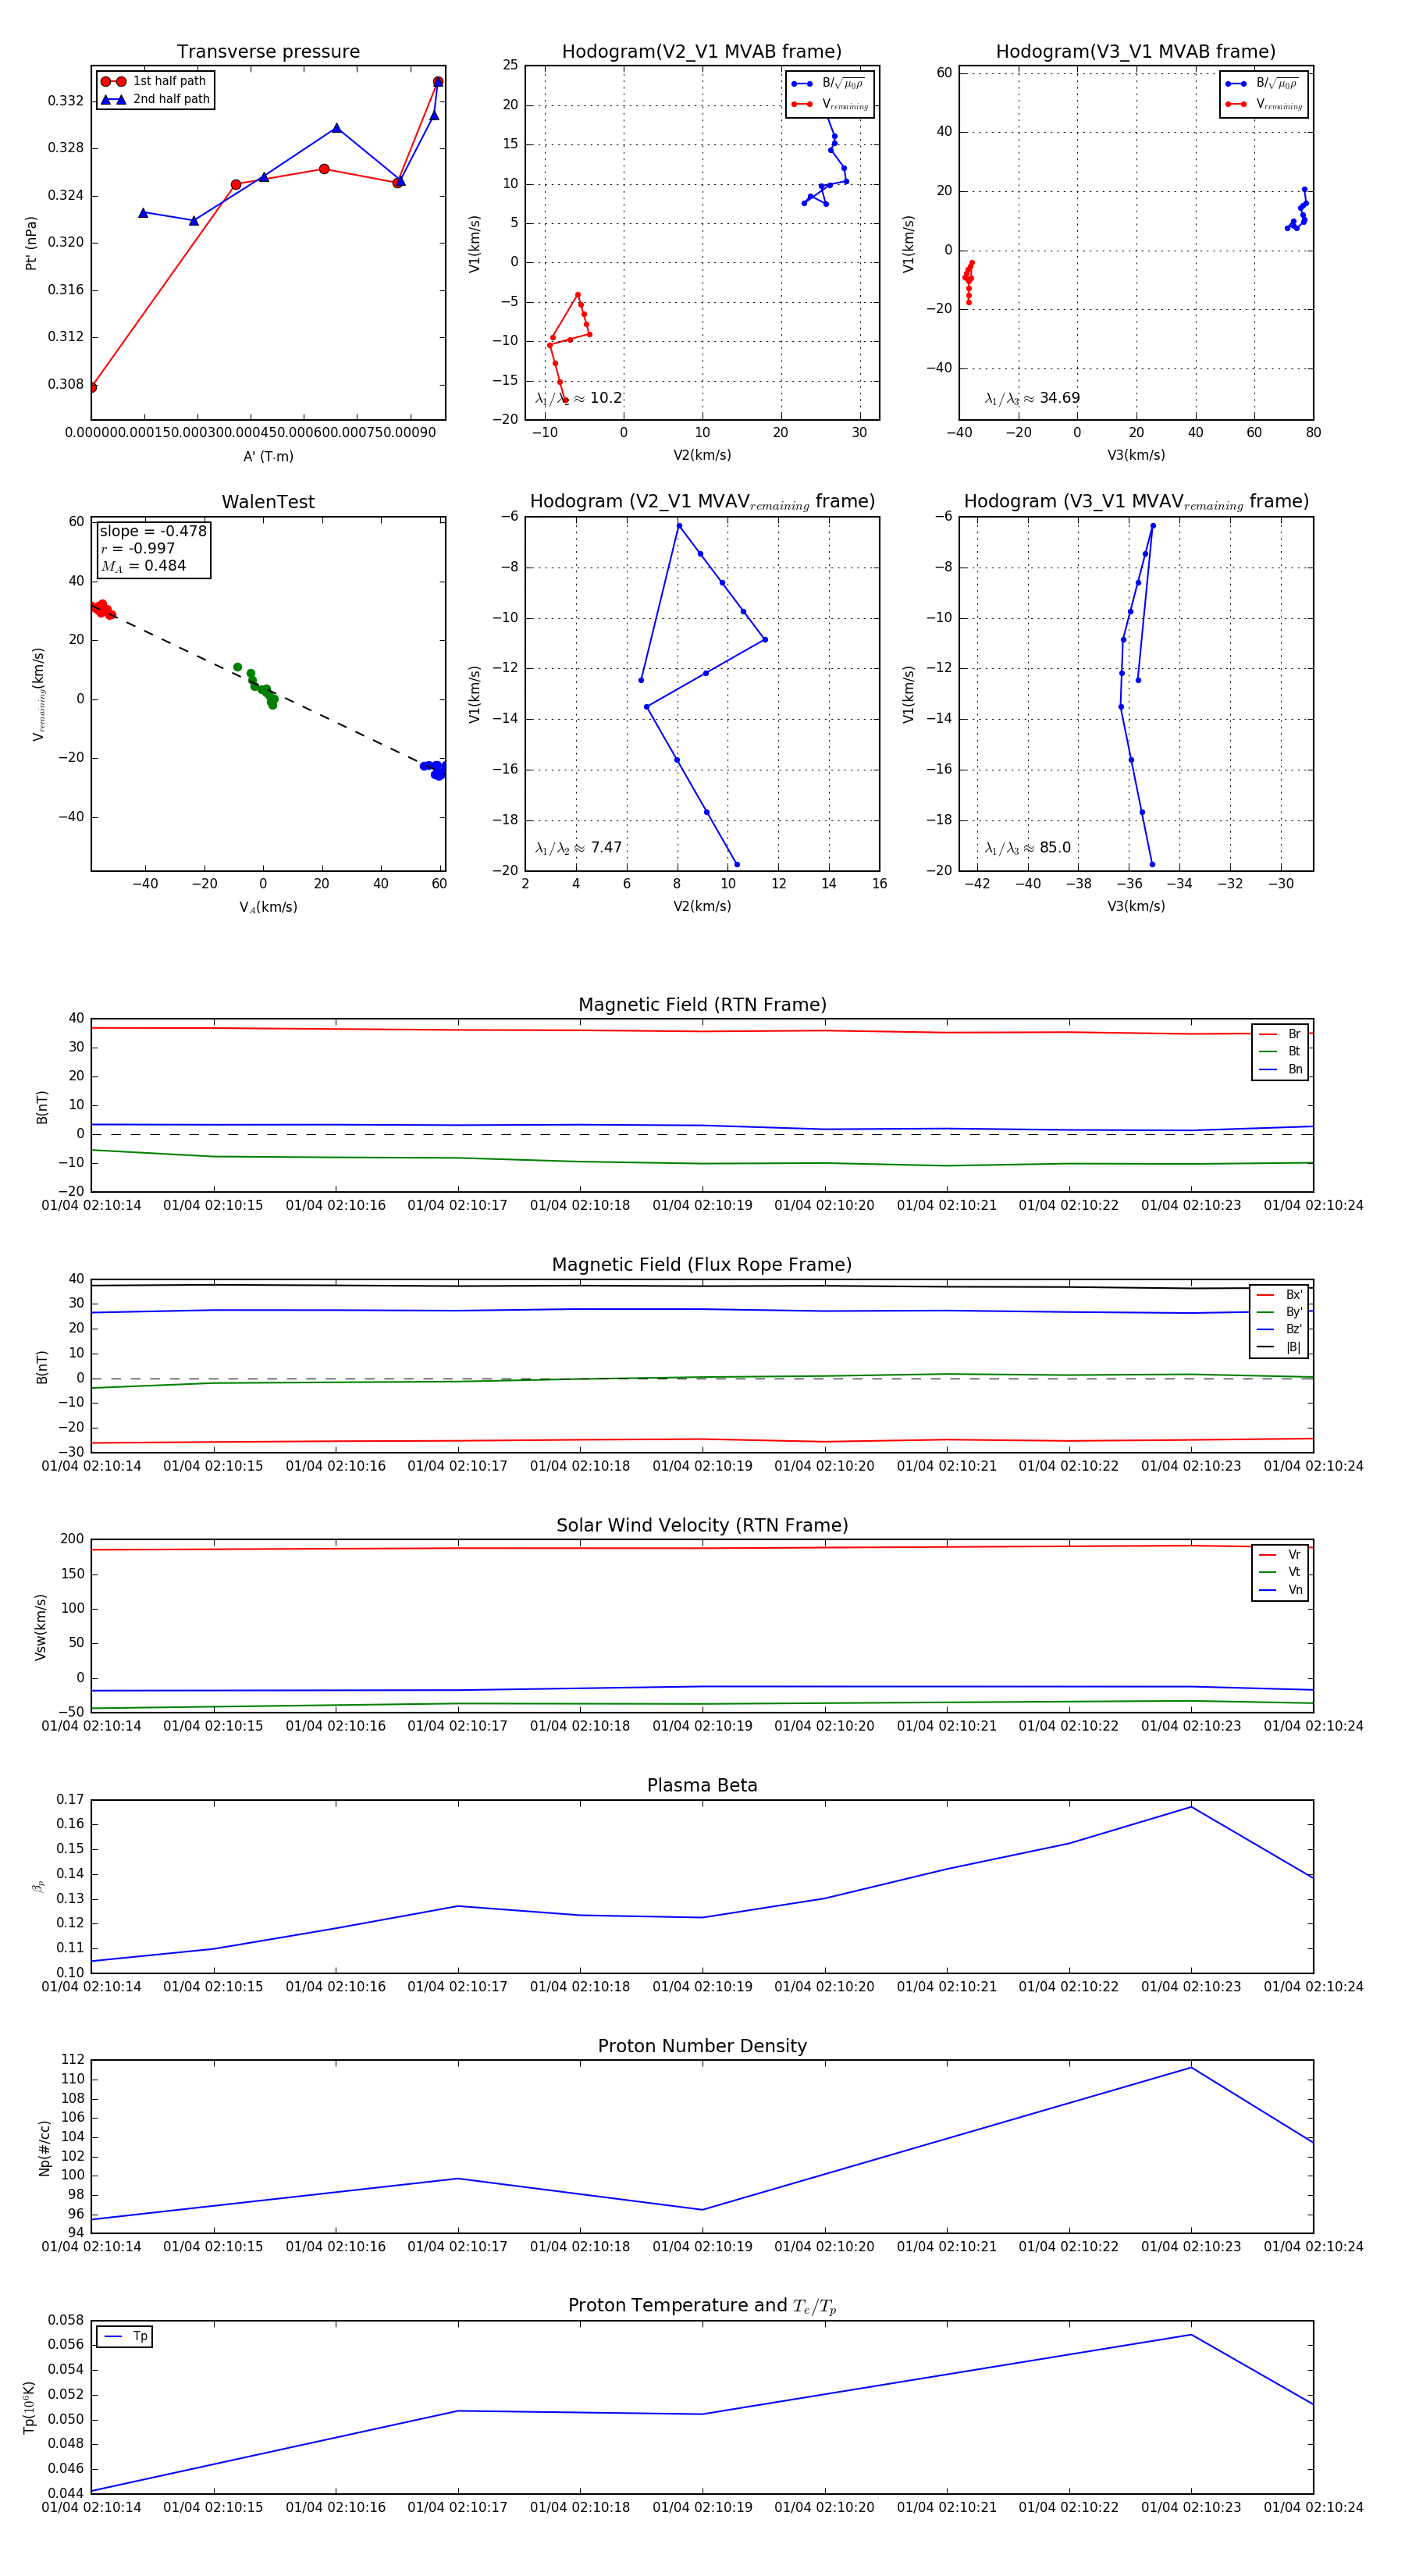Click B/√μ0ρ legend entry in V3_V1 MVAB hodogram
Viewport: 1405px width, 2576px height.
click(x=1264, y=83)
